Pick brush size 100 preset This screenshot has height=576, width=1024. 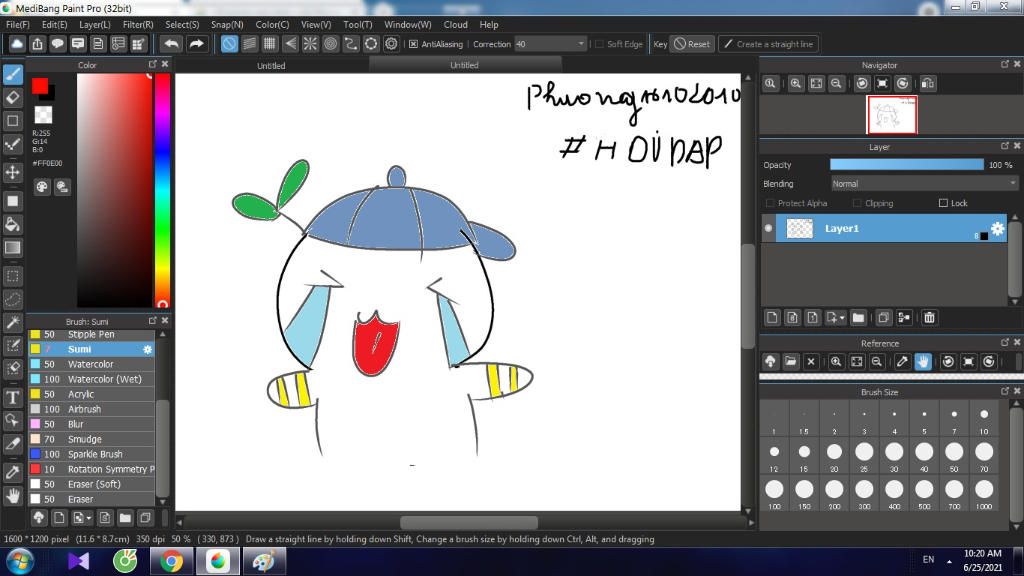[775, 494]
